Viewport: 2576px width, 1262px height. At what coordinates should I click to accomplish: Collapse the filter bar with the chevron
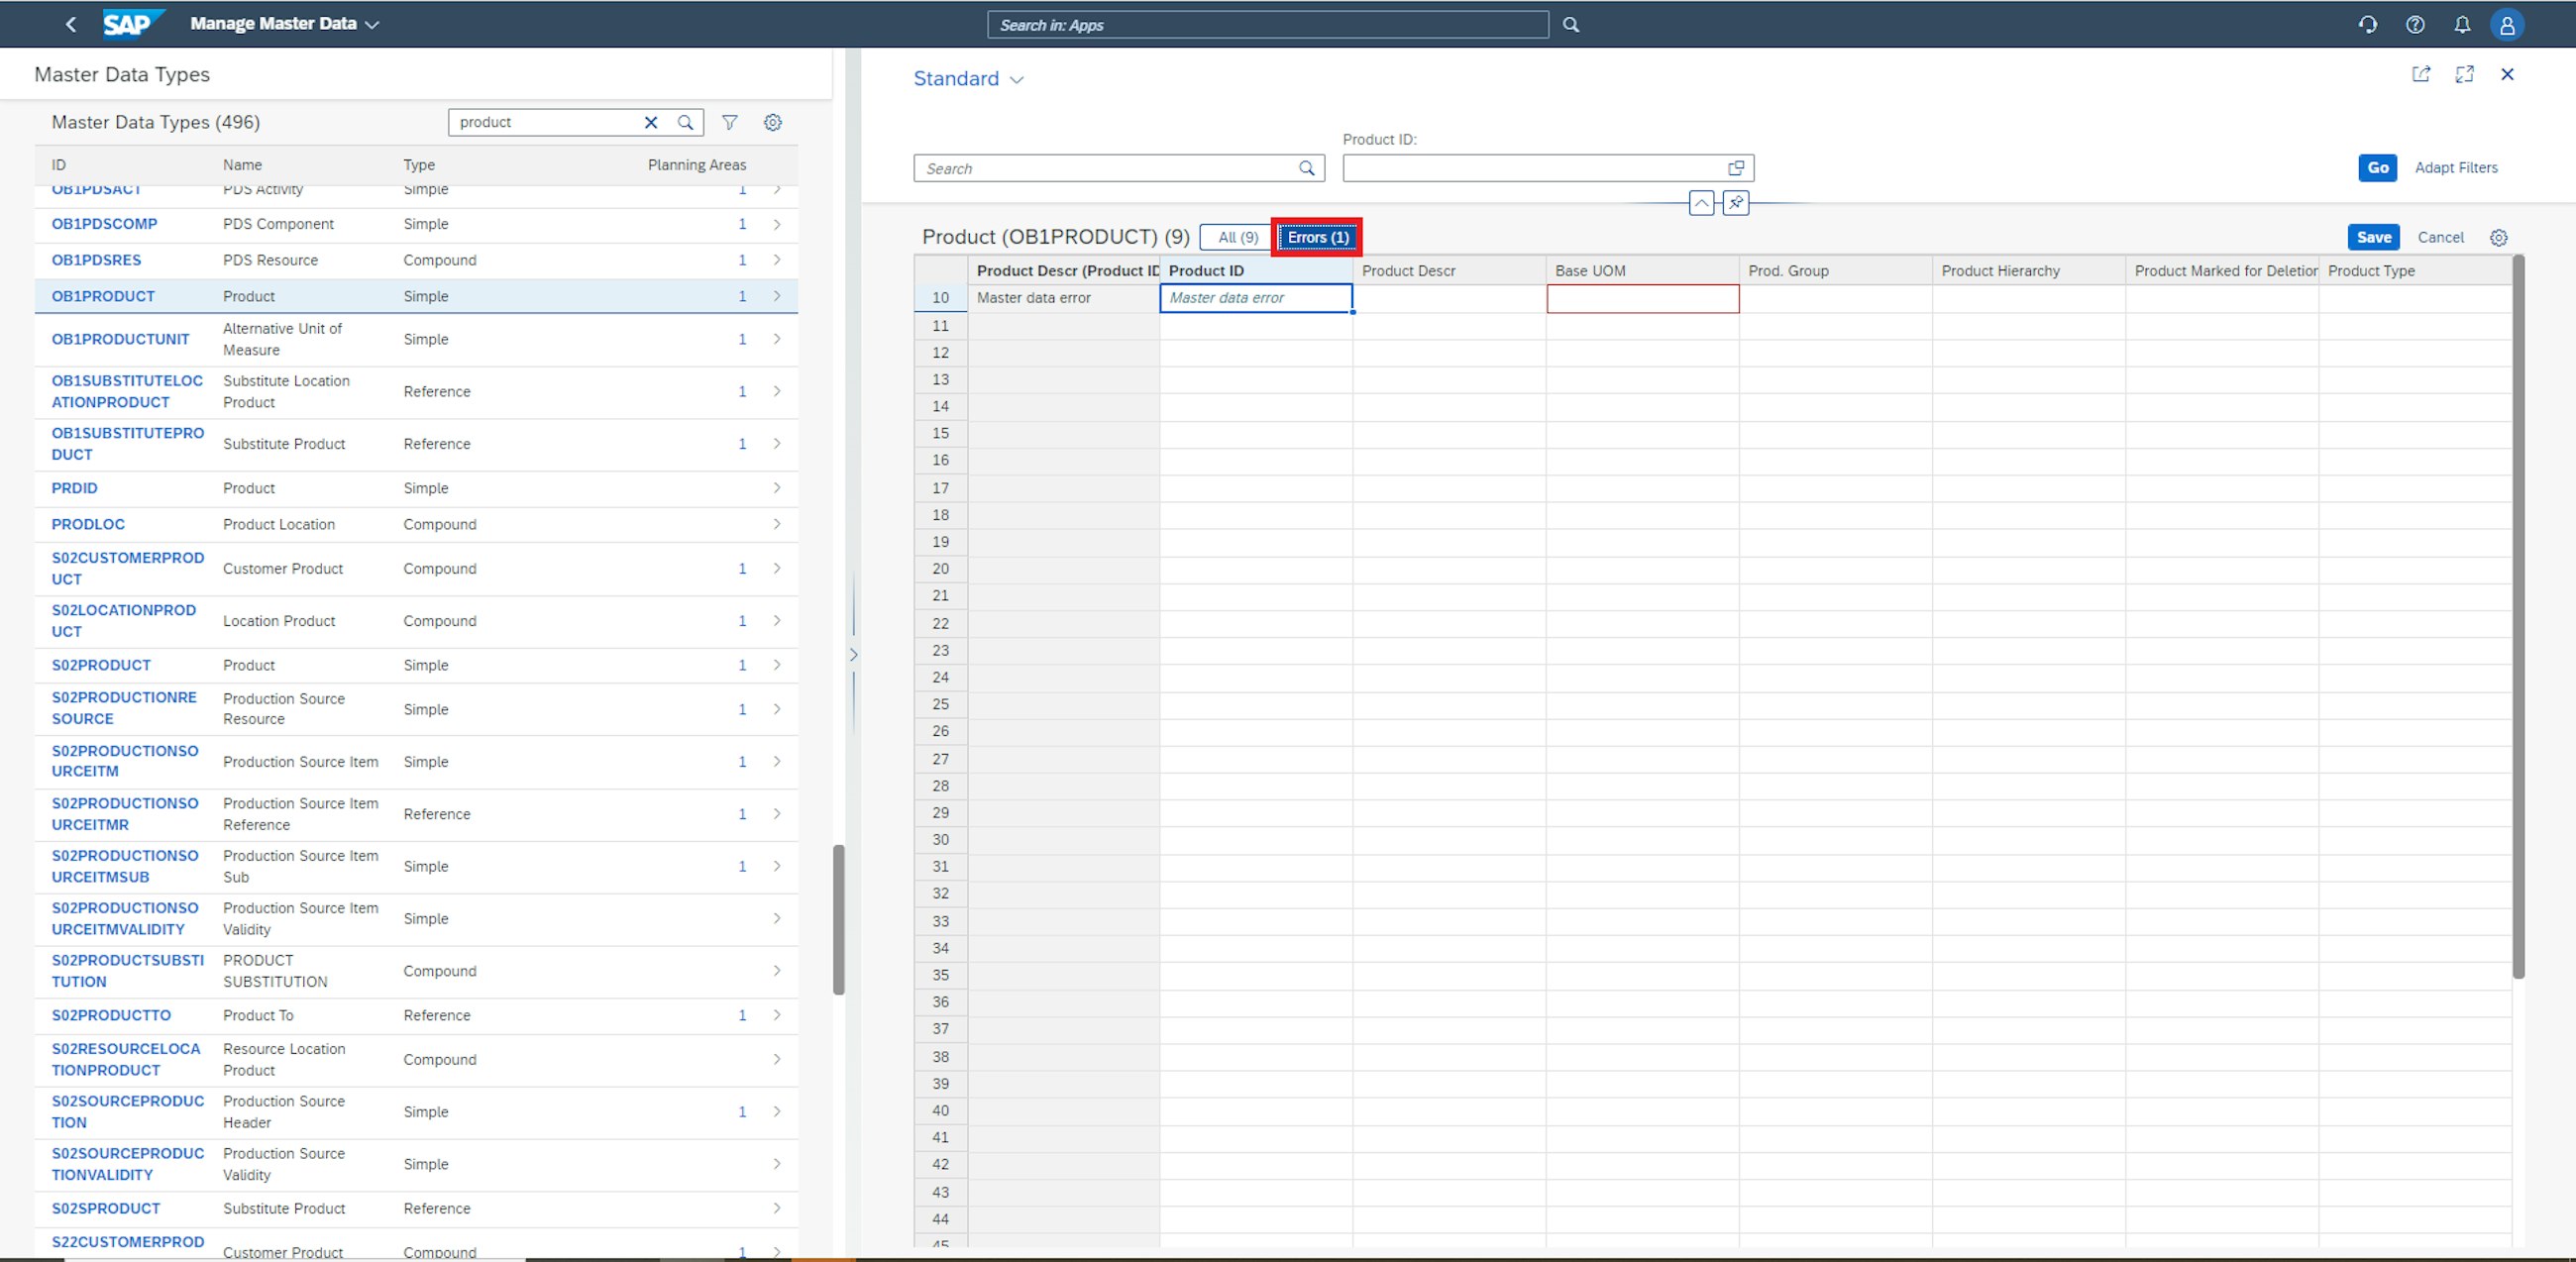pyautogui.click(x=1700, y=203)
